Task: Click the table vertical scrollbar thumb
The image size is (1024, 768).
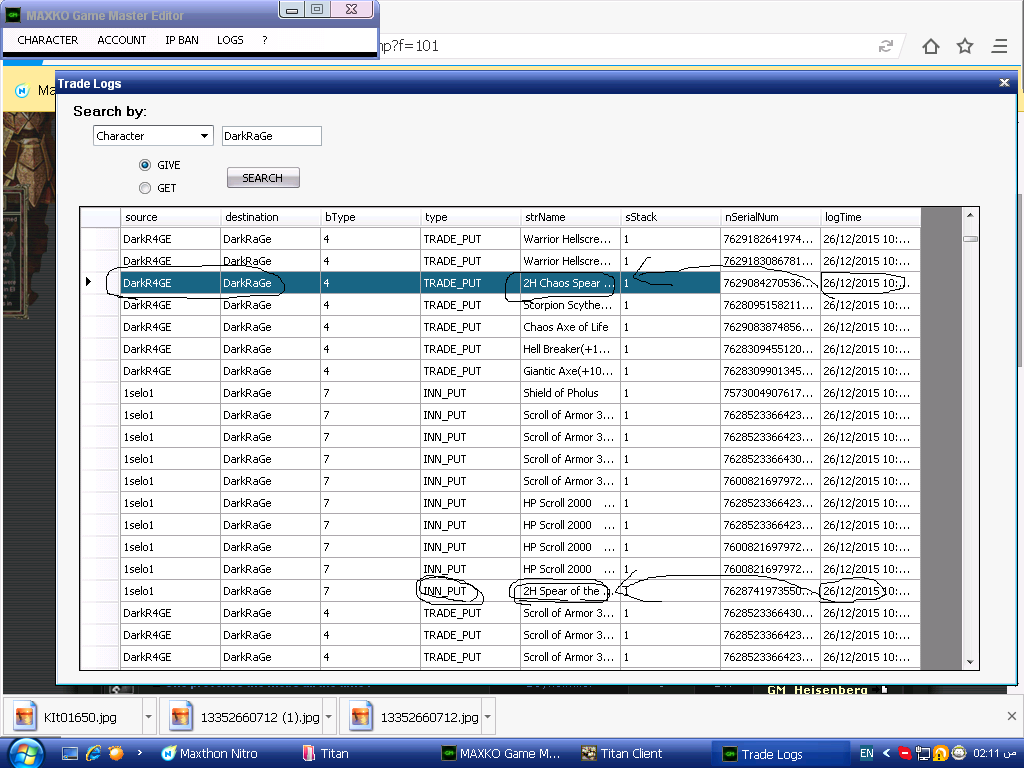Action: (970, 239)
